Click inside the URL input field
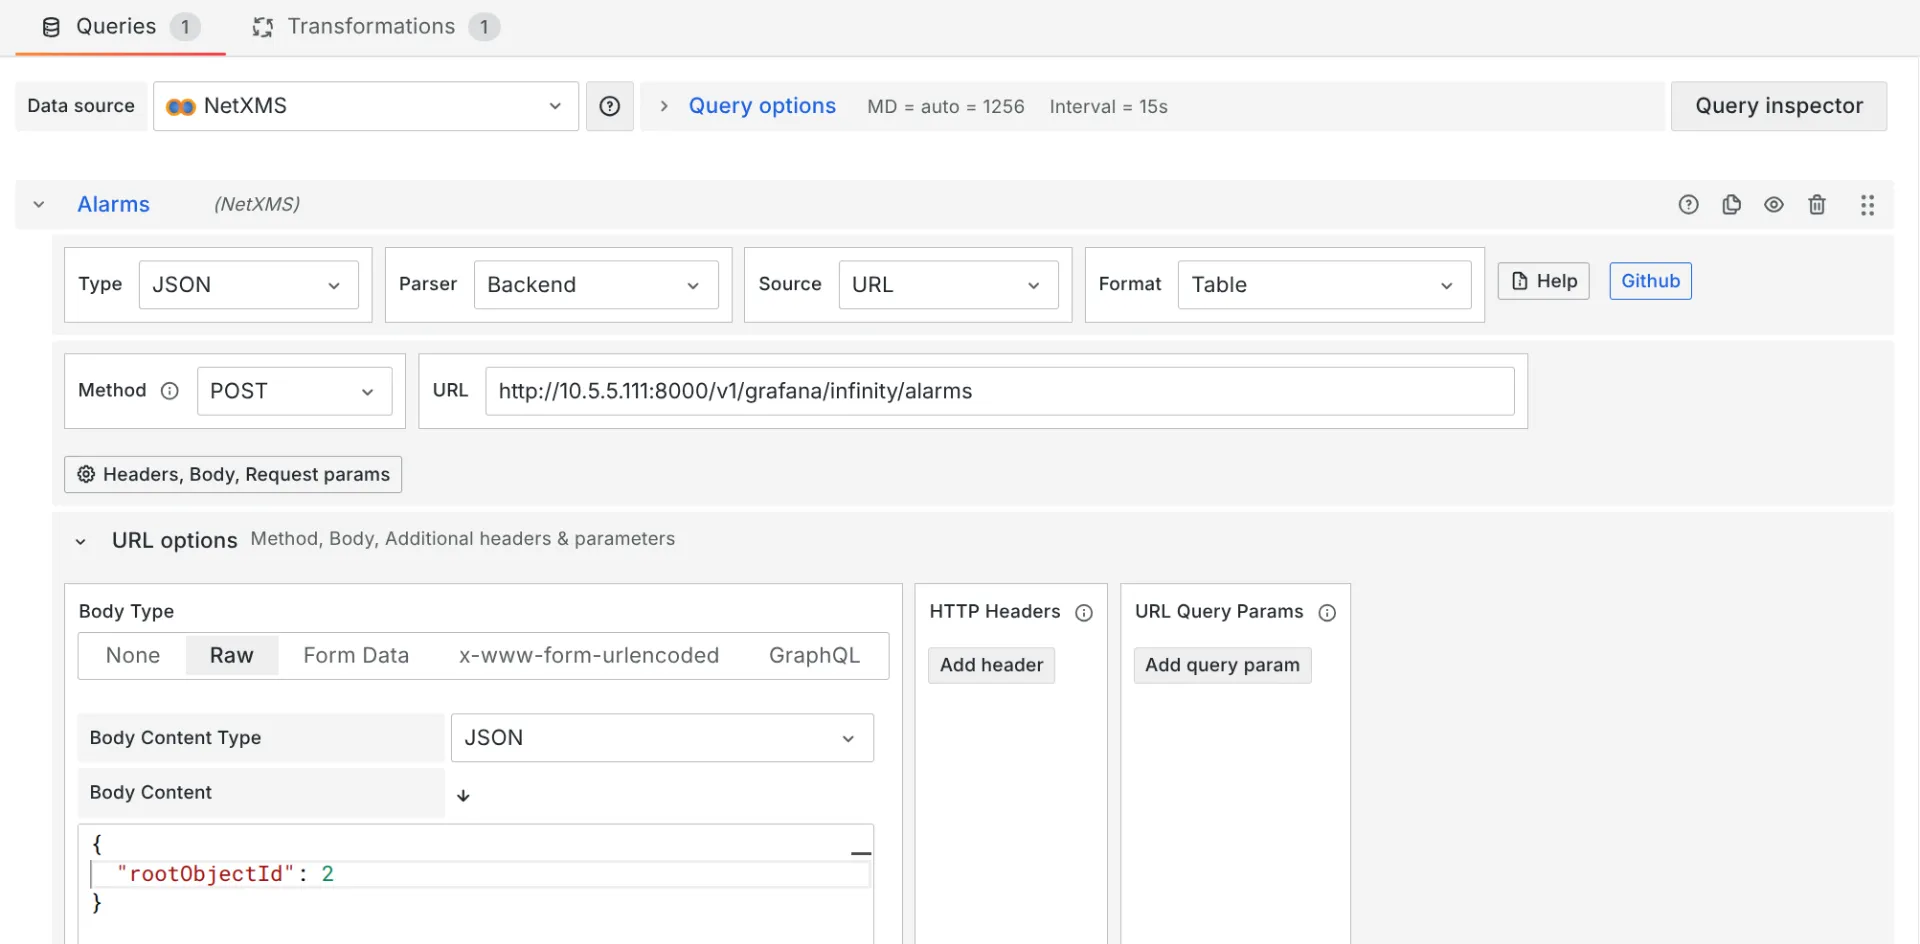 click(1000, 391)
